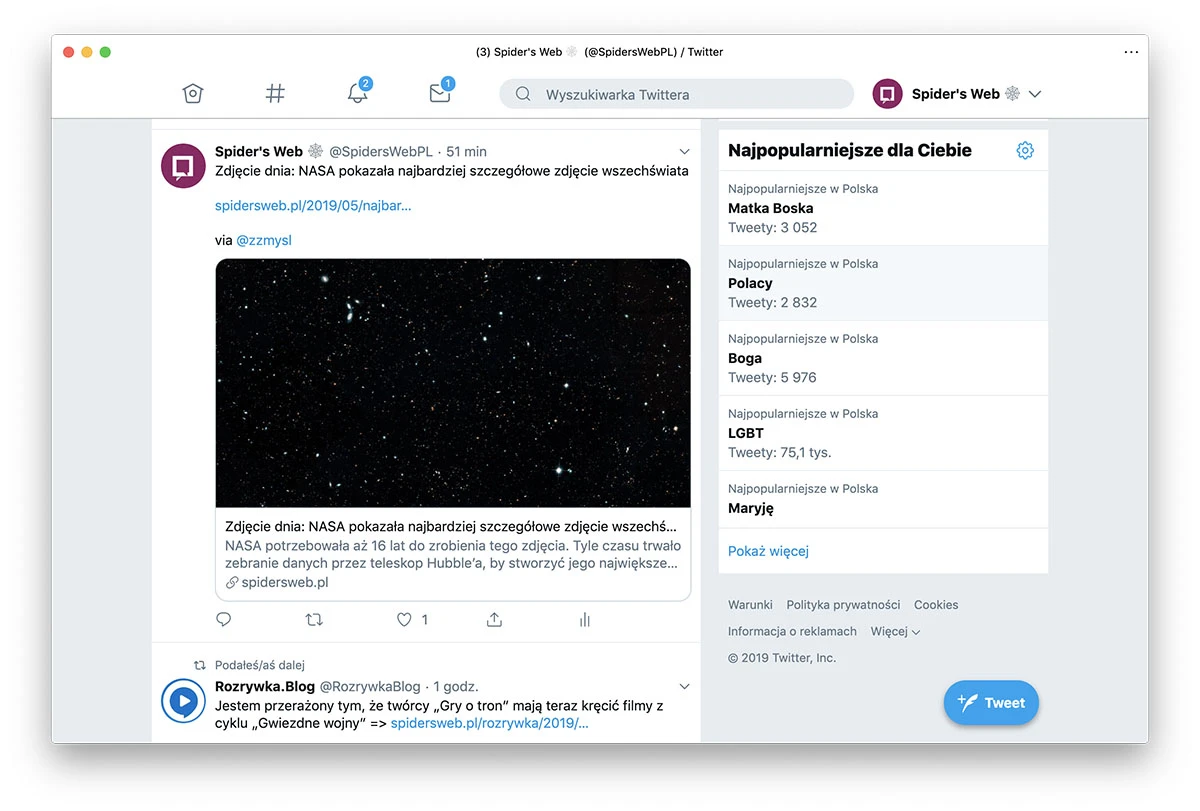Open the @zzmysl mention link

[x=264, y=240]
